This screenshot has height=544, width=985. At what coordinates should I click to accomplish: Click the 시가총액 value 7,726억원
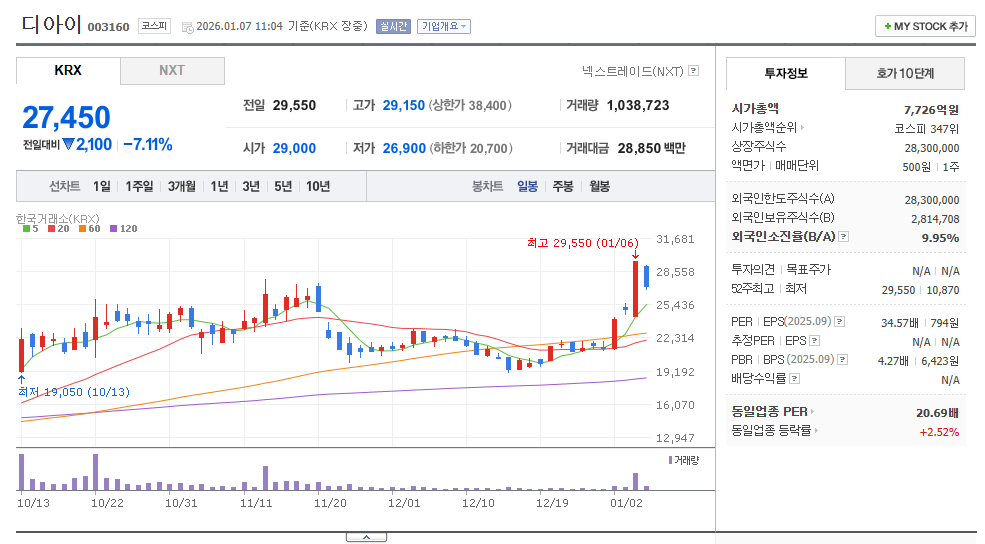pos(931,110)
